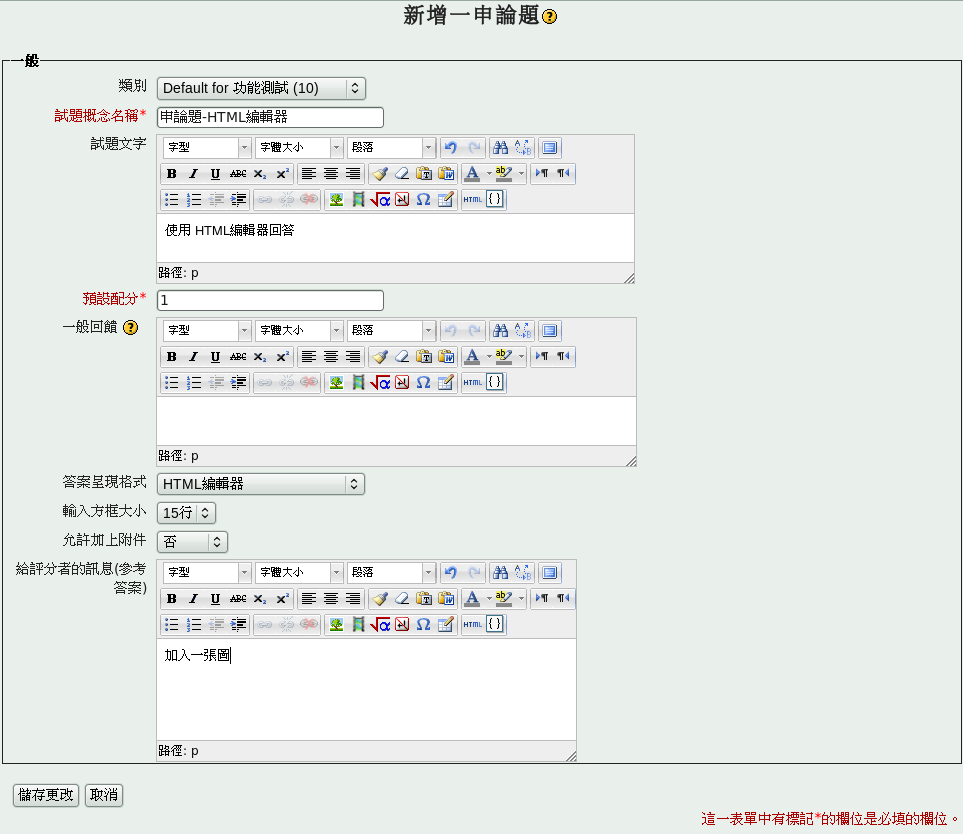Open 字型 font dropdown in 試題文字 editor
Screen dimensions: 963x834
(207, 148)
